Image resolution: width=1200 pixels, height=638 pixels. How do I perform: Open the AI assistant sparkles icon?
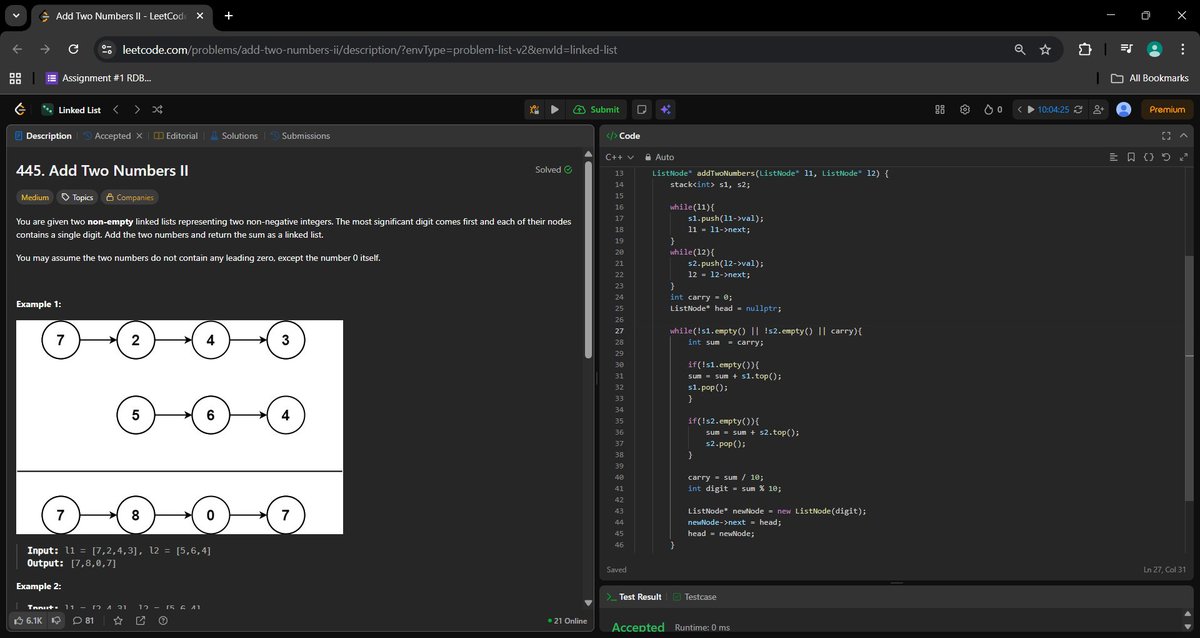pos(665,110)
